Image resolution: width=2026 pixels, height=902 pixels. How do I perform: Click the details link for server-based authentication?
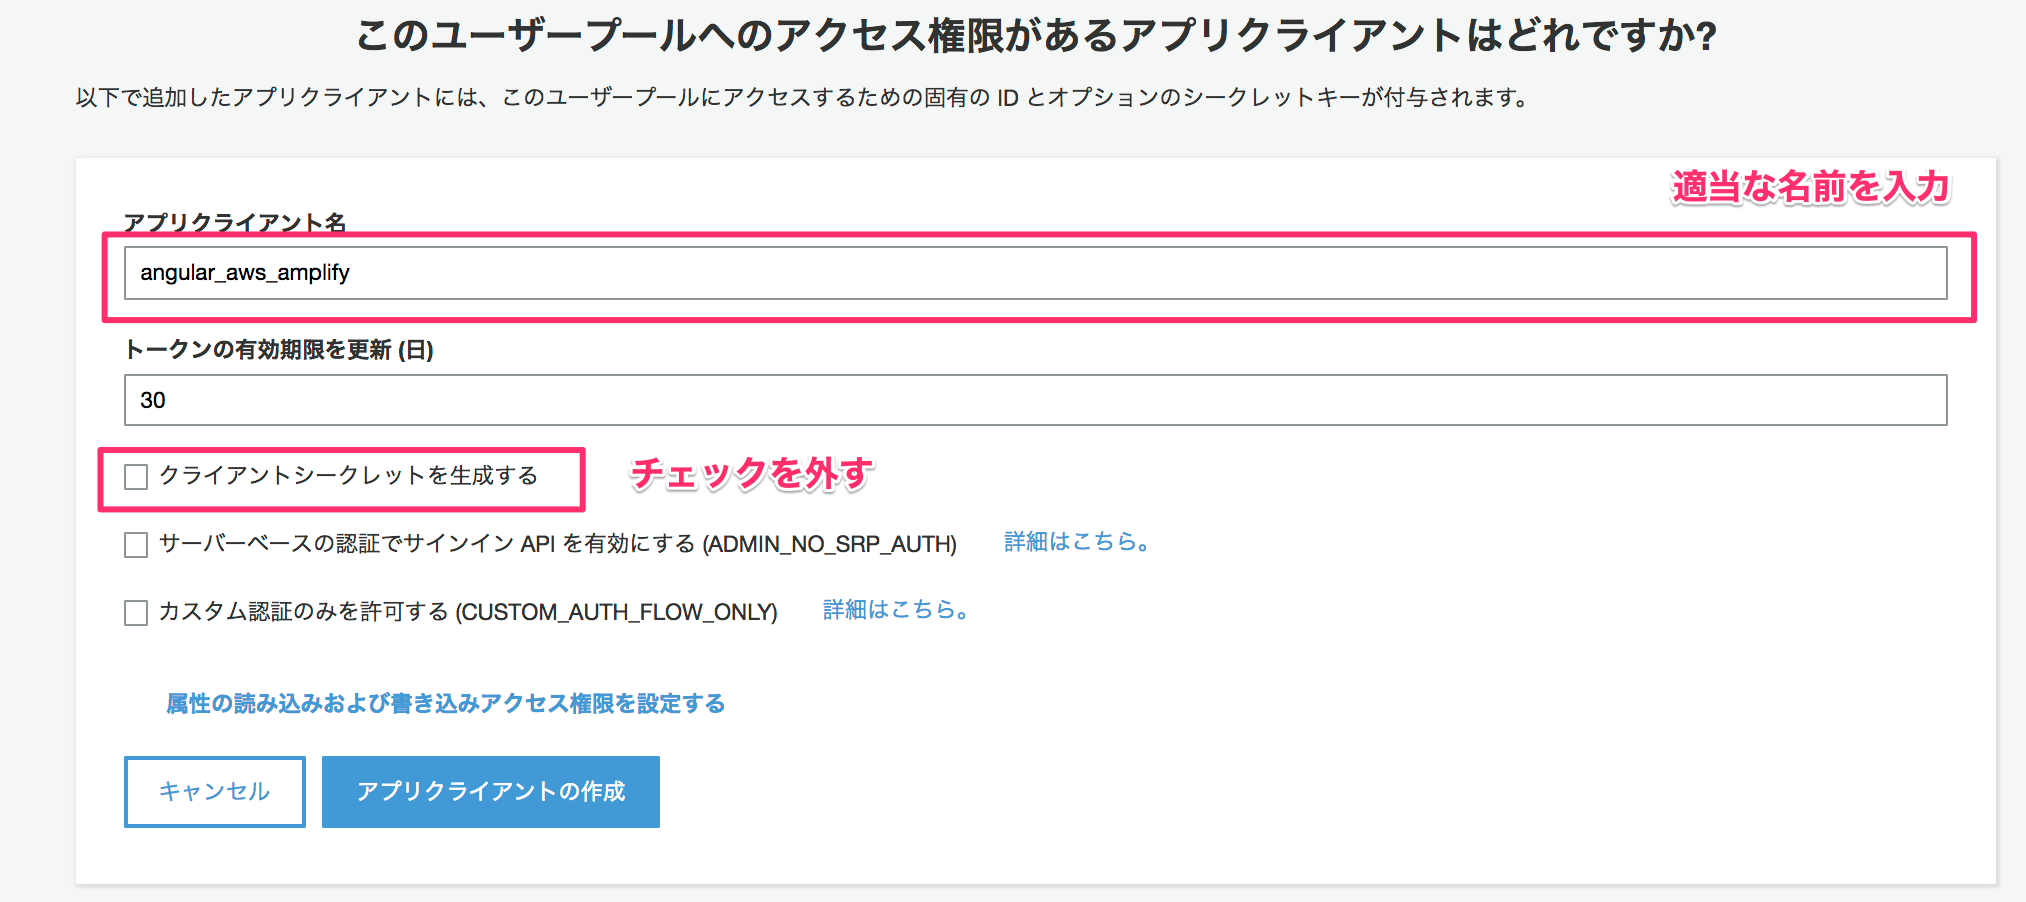[1075, 542]
